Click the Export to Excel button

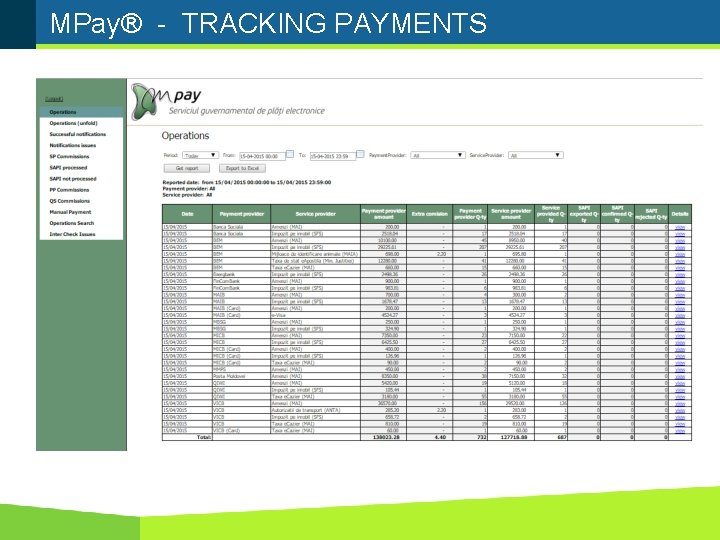[242, 169]
